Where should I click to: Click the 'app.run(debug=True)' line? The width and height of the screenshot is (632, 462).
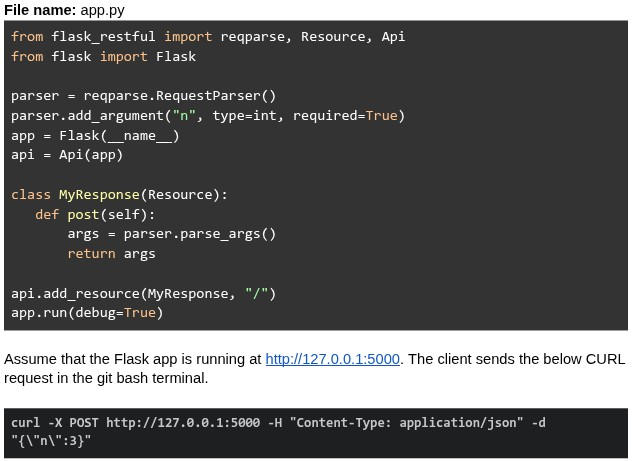click(87, 313)
